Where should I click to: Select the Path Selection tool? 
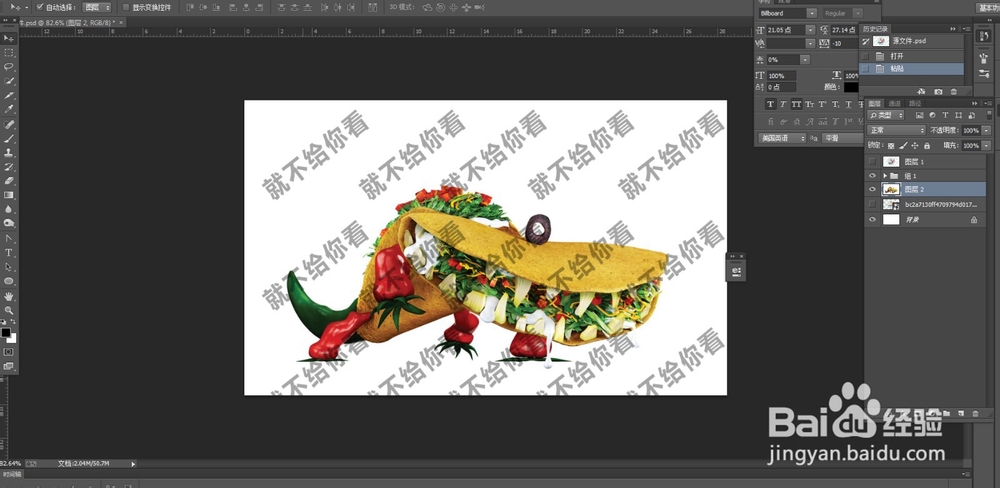(9, 267)
